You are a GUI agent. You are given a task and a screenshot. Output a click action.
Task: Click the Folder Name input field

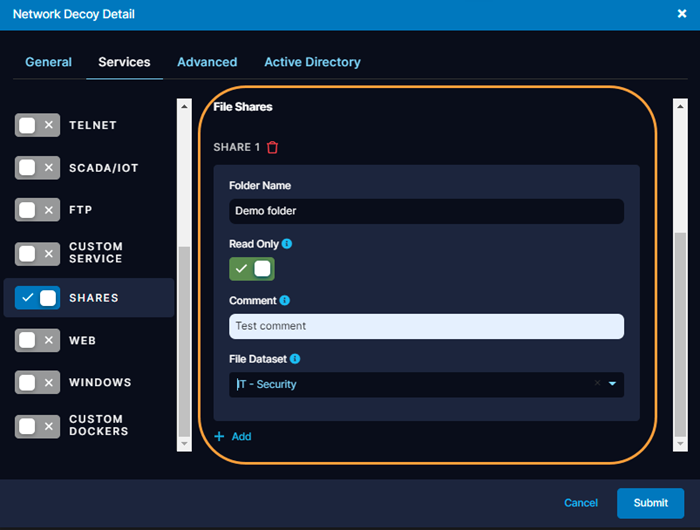pos(426,211)
